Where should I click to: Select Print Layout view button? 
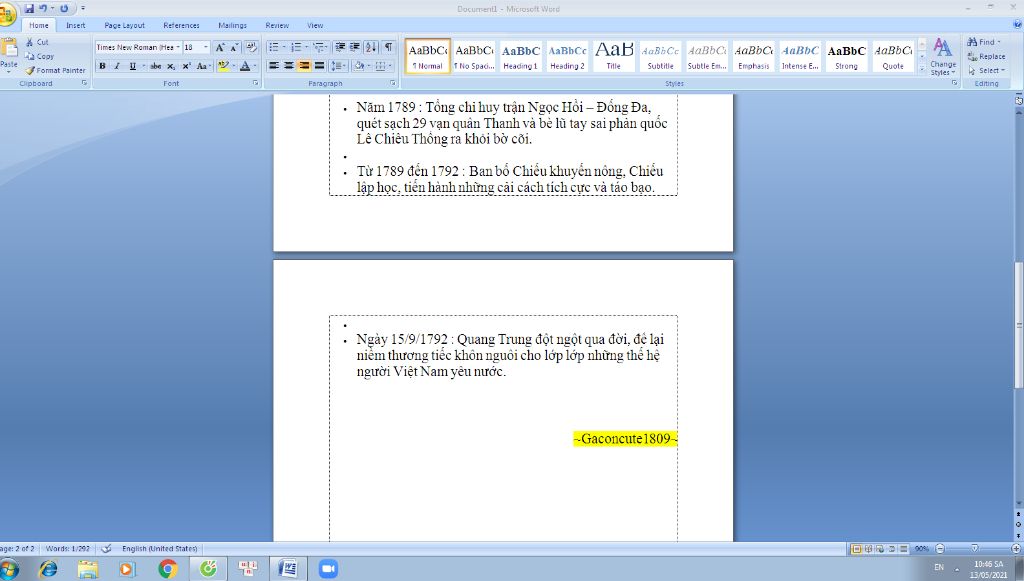pos(857,549)
